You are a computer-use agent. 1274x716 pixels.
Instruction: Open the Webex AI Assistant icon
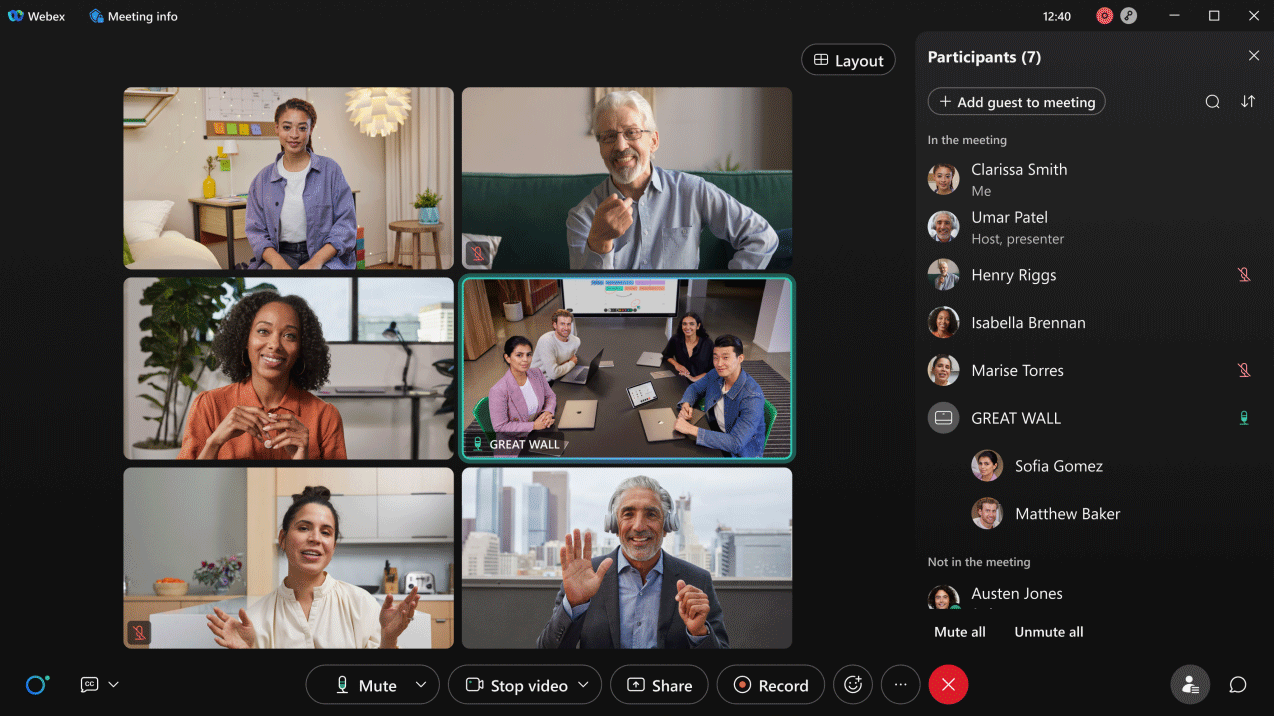click(x=37, y=685)
